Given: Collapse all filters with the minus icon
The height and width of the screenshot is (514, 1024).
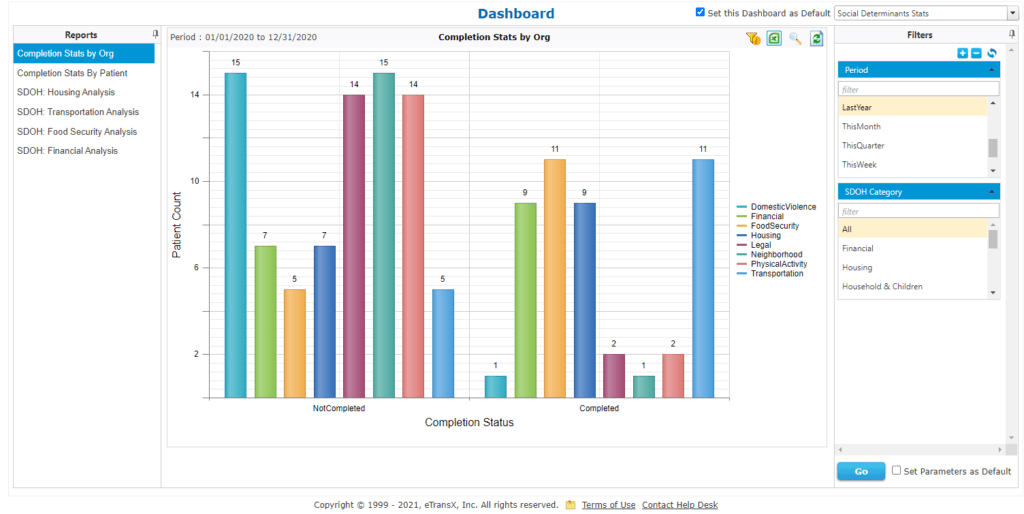Looking at the screenshot, I should coord(976,53).
